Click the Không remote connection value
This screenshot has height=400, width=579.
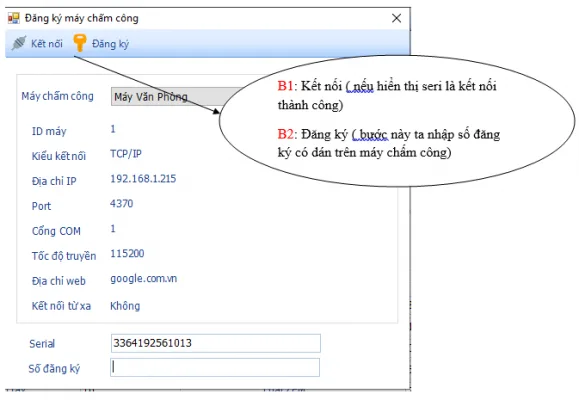[x=125, y=306]
